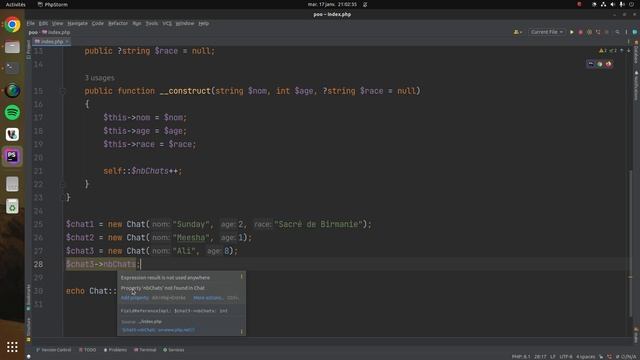640x360 pixels.
Task: Click the yellow warnings indicator in editor
Action: click(x=603, y=51)
